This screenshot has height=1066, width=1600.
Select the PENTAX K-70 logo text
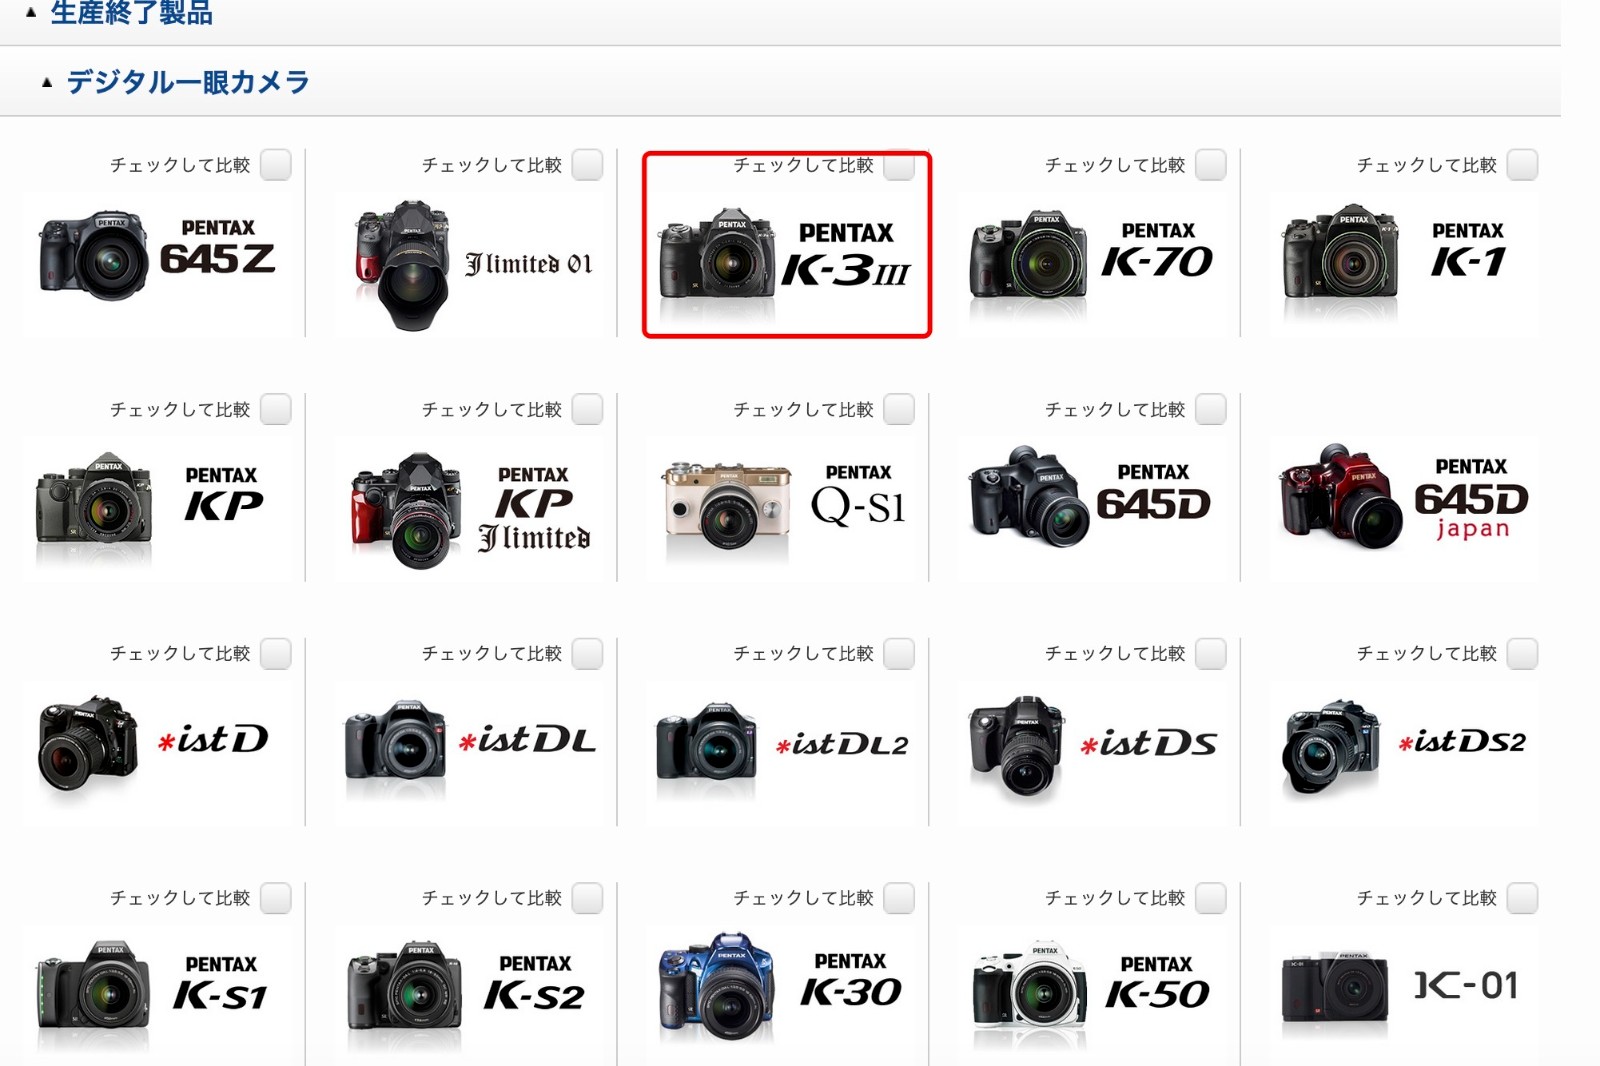pos(1157,250)
